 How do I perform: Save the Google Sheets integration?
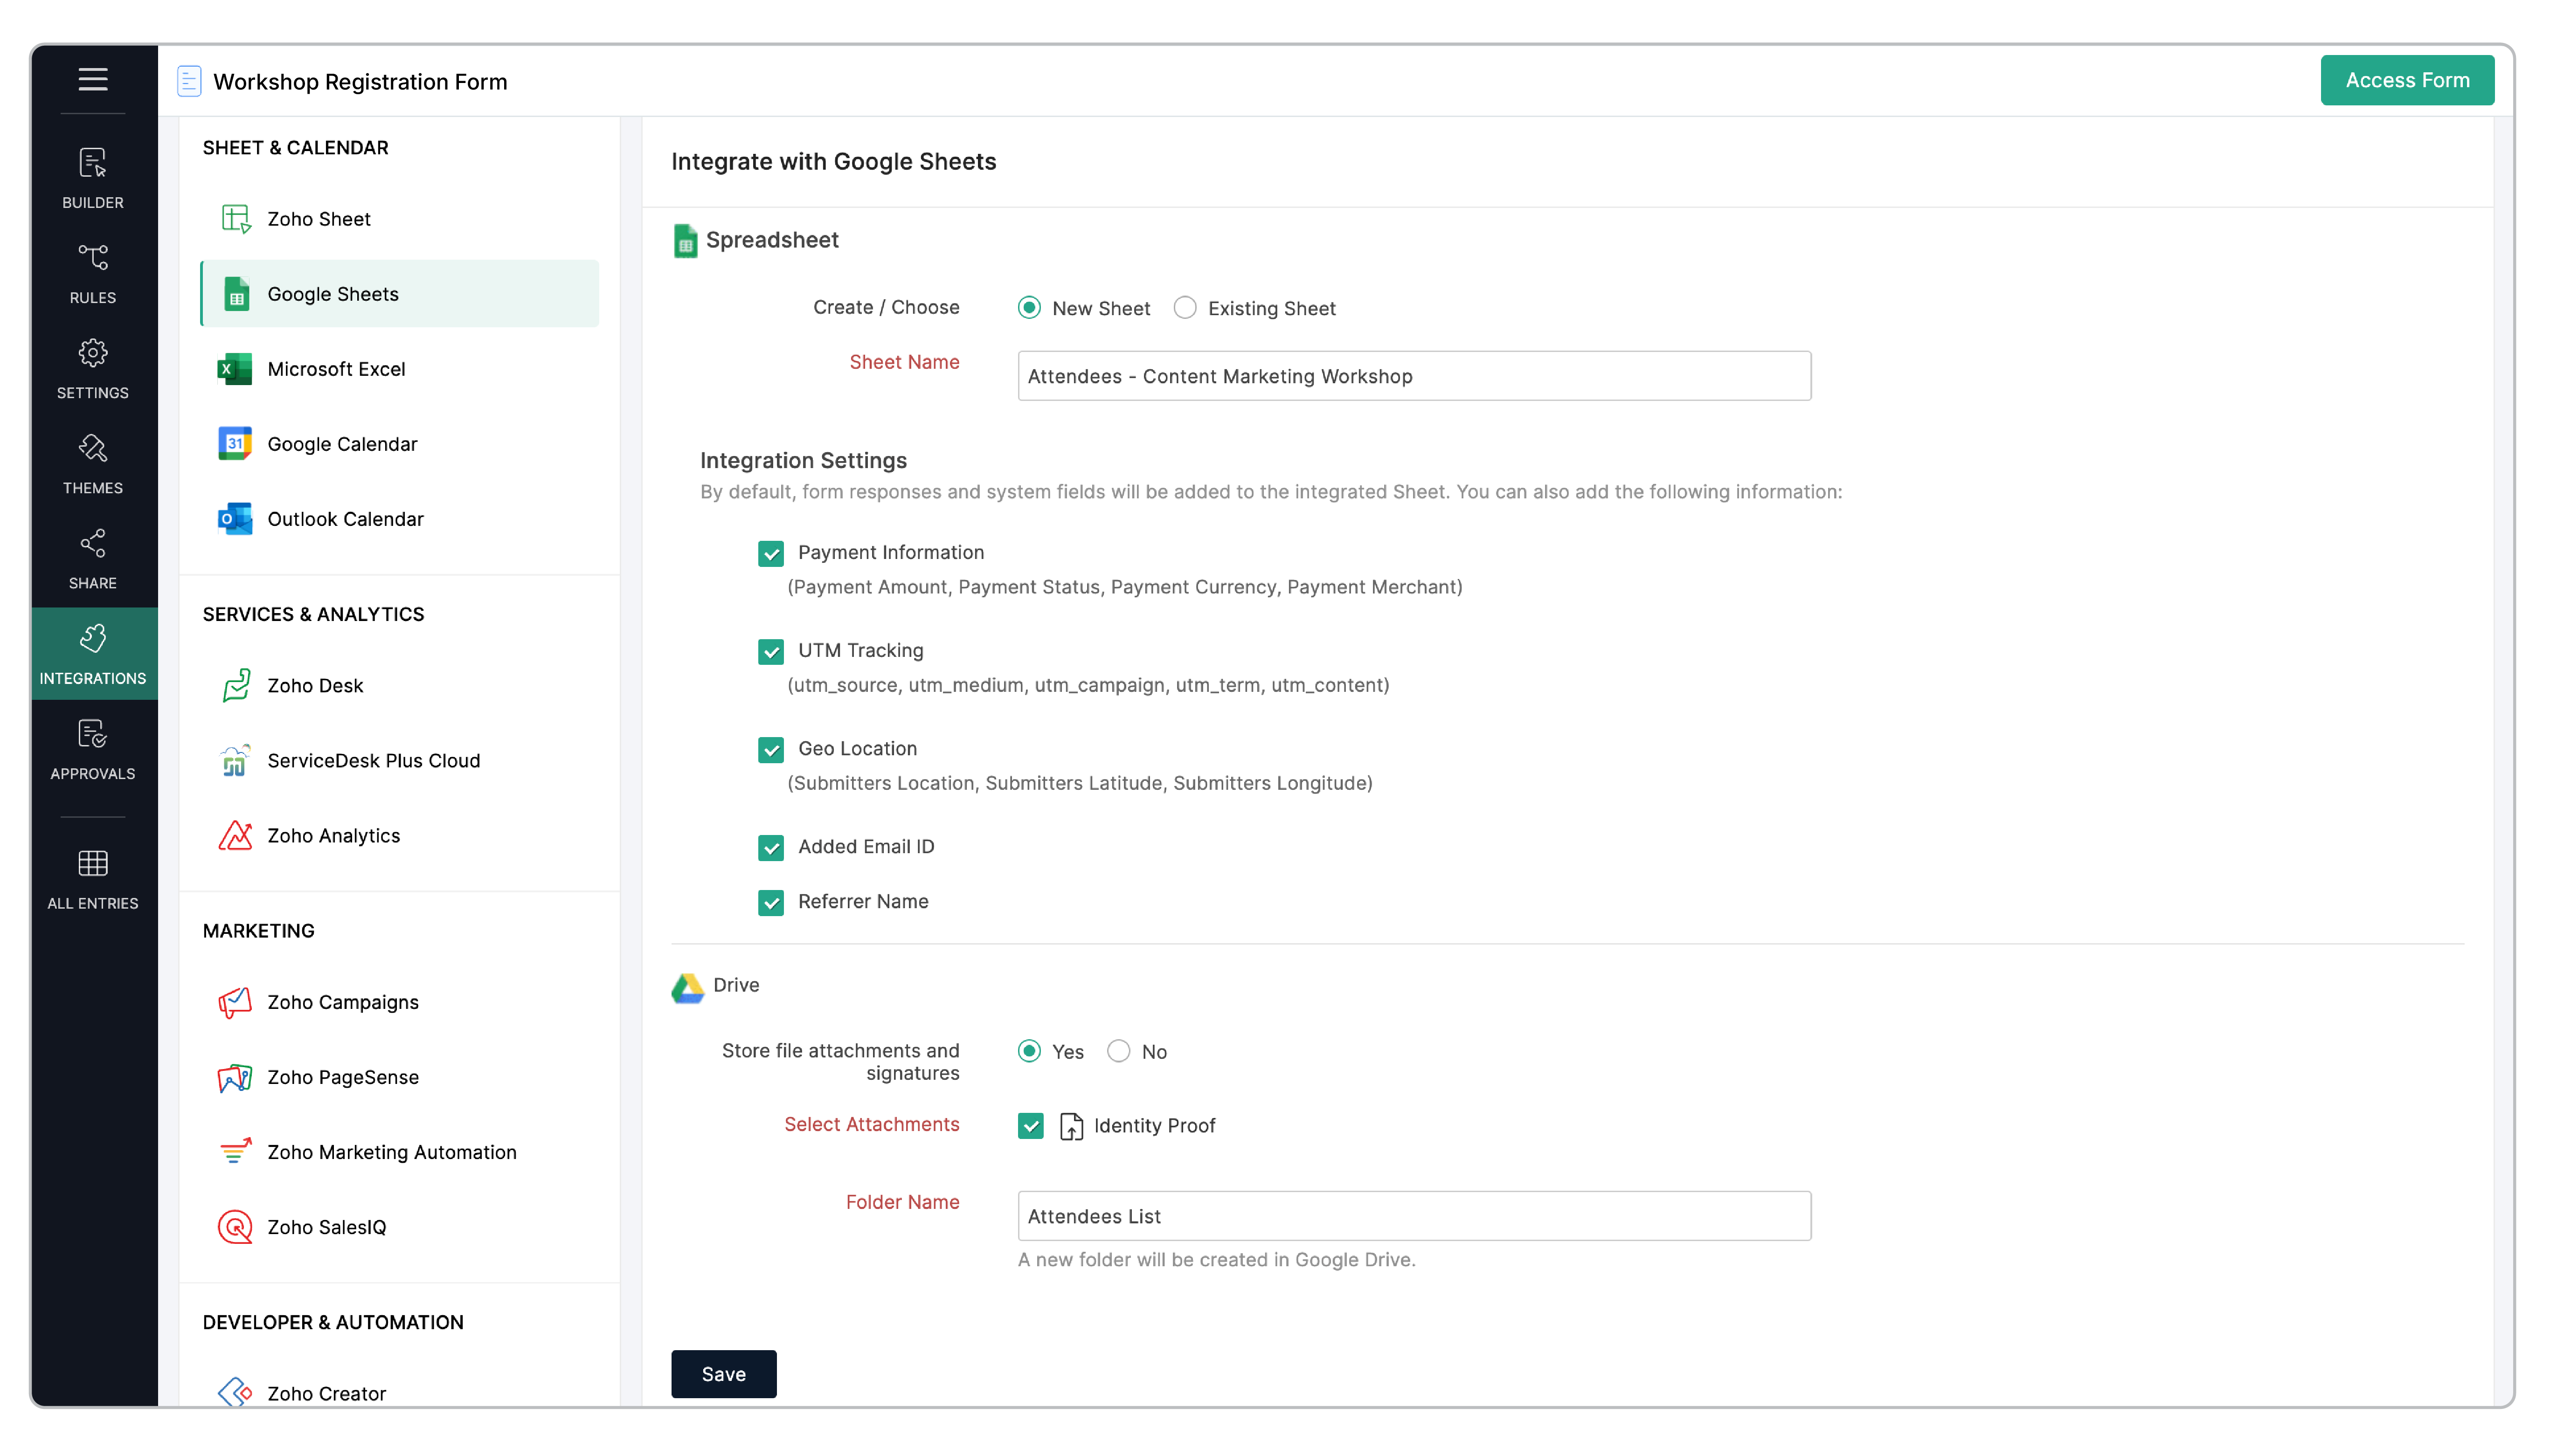[x=723, y=1373]
